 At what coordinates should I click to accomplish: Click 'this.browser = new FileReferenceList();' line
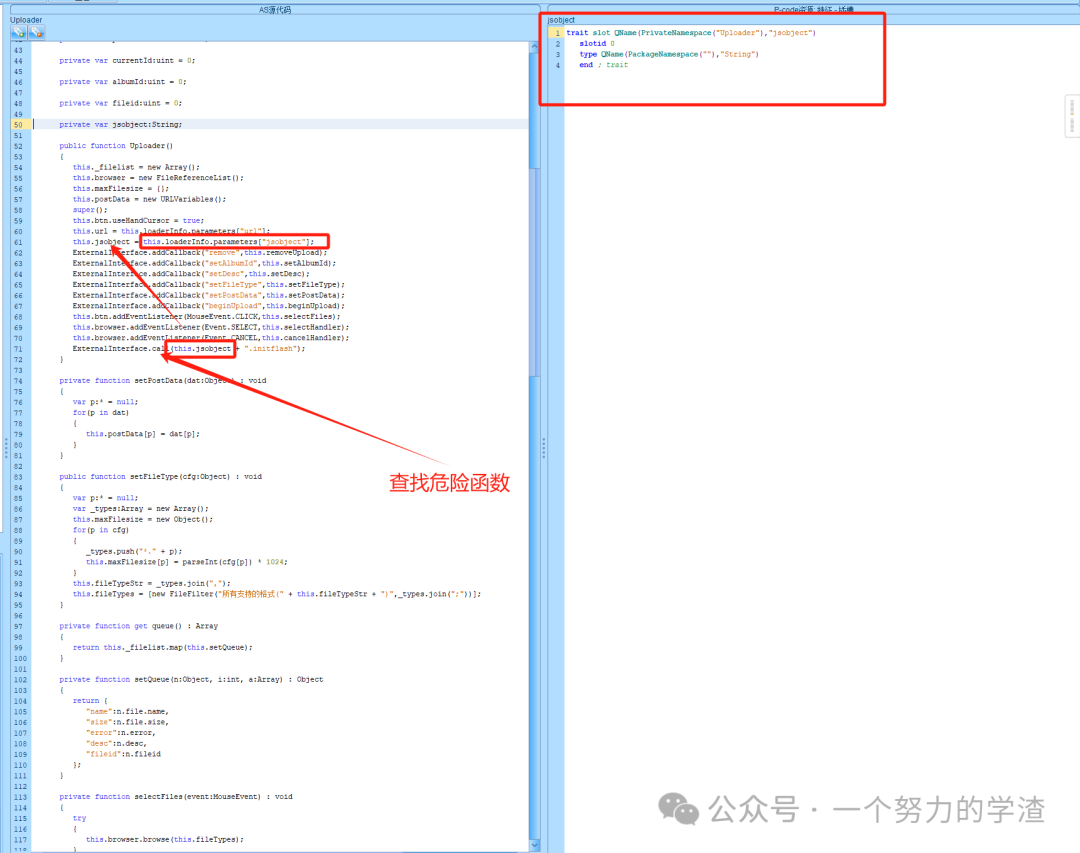pyautogui.click(x=158, y=178)
